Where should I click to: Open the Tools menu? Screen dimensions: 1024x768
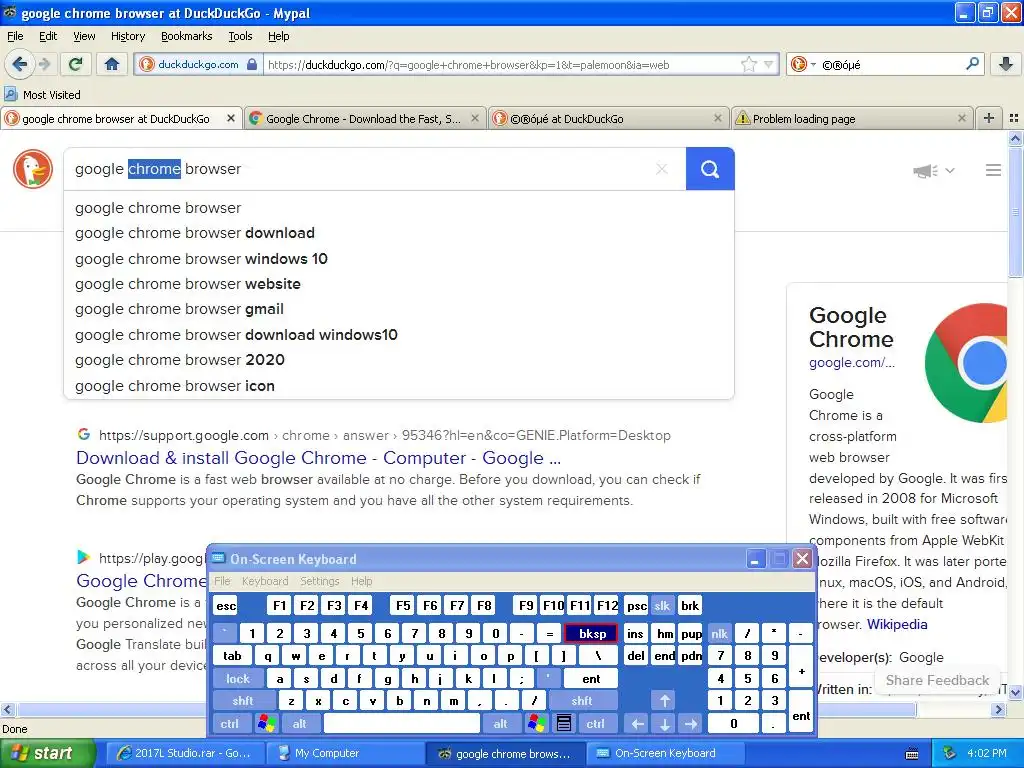[x=240, y=36]
